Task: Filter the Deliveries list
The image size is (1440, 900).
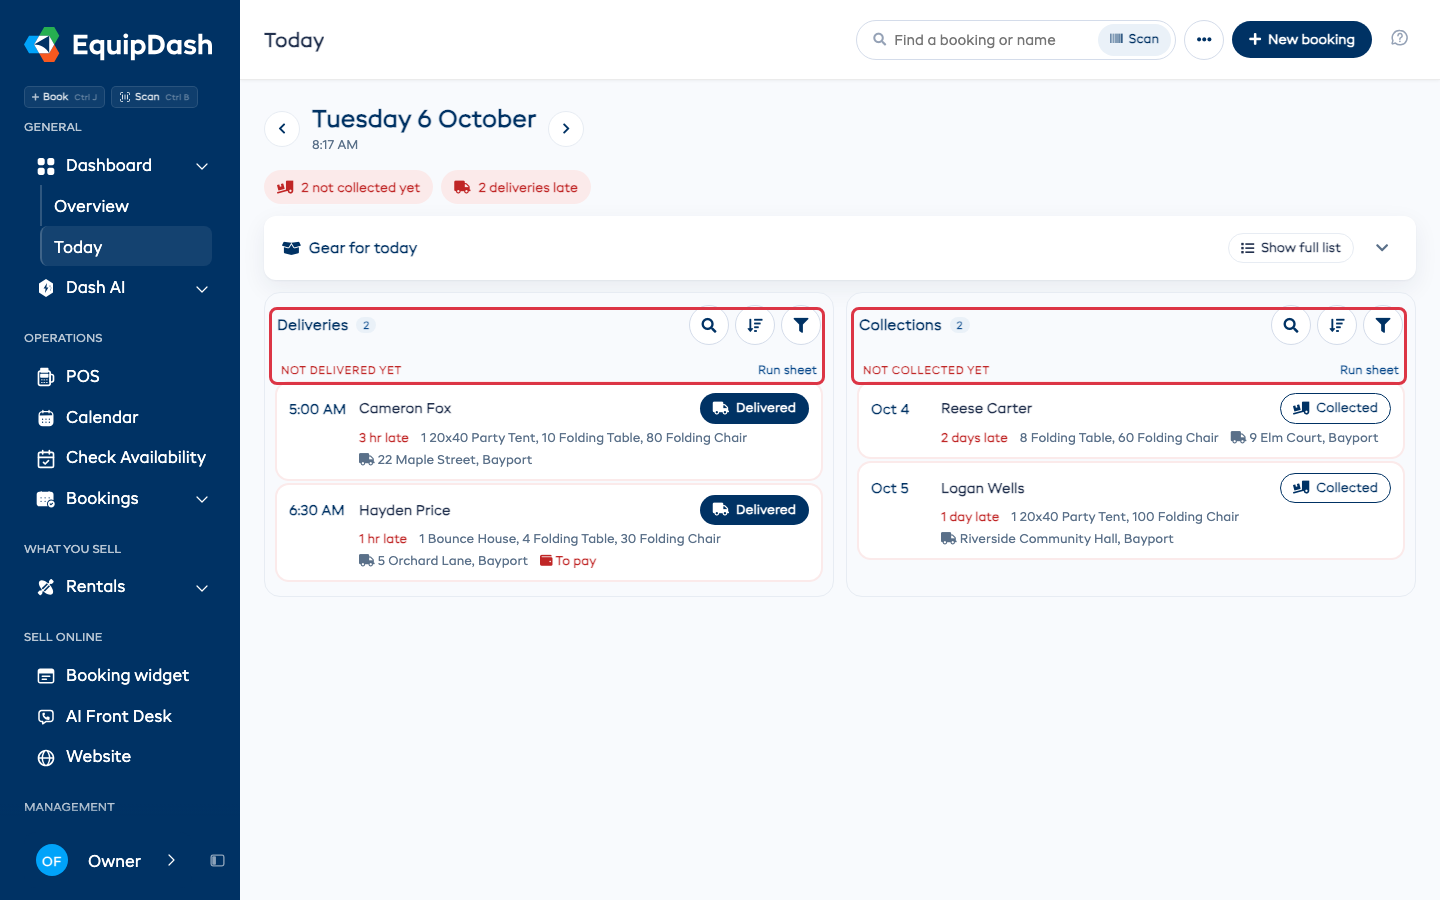Action: pyautogui.click(x=801, y=325)
